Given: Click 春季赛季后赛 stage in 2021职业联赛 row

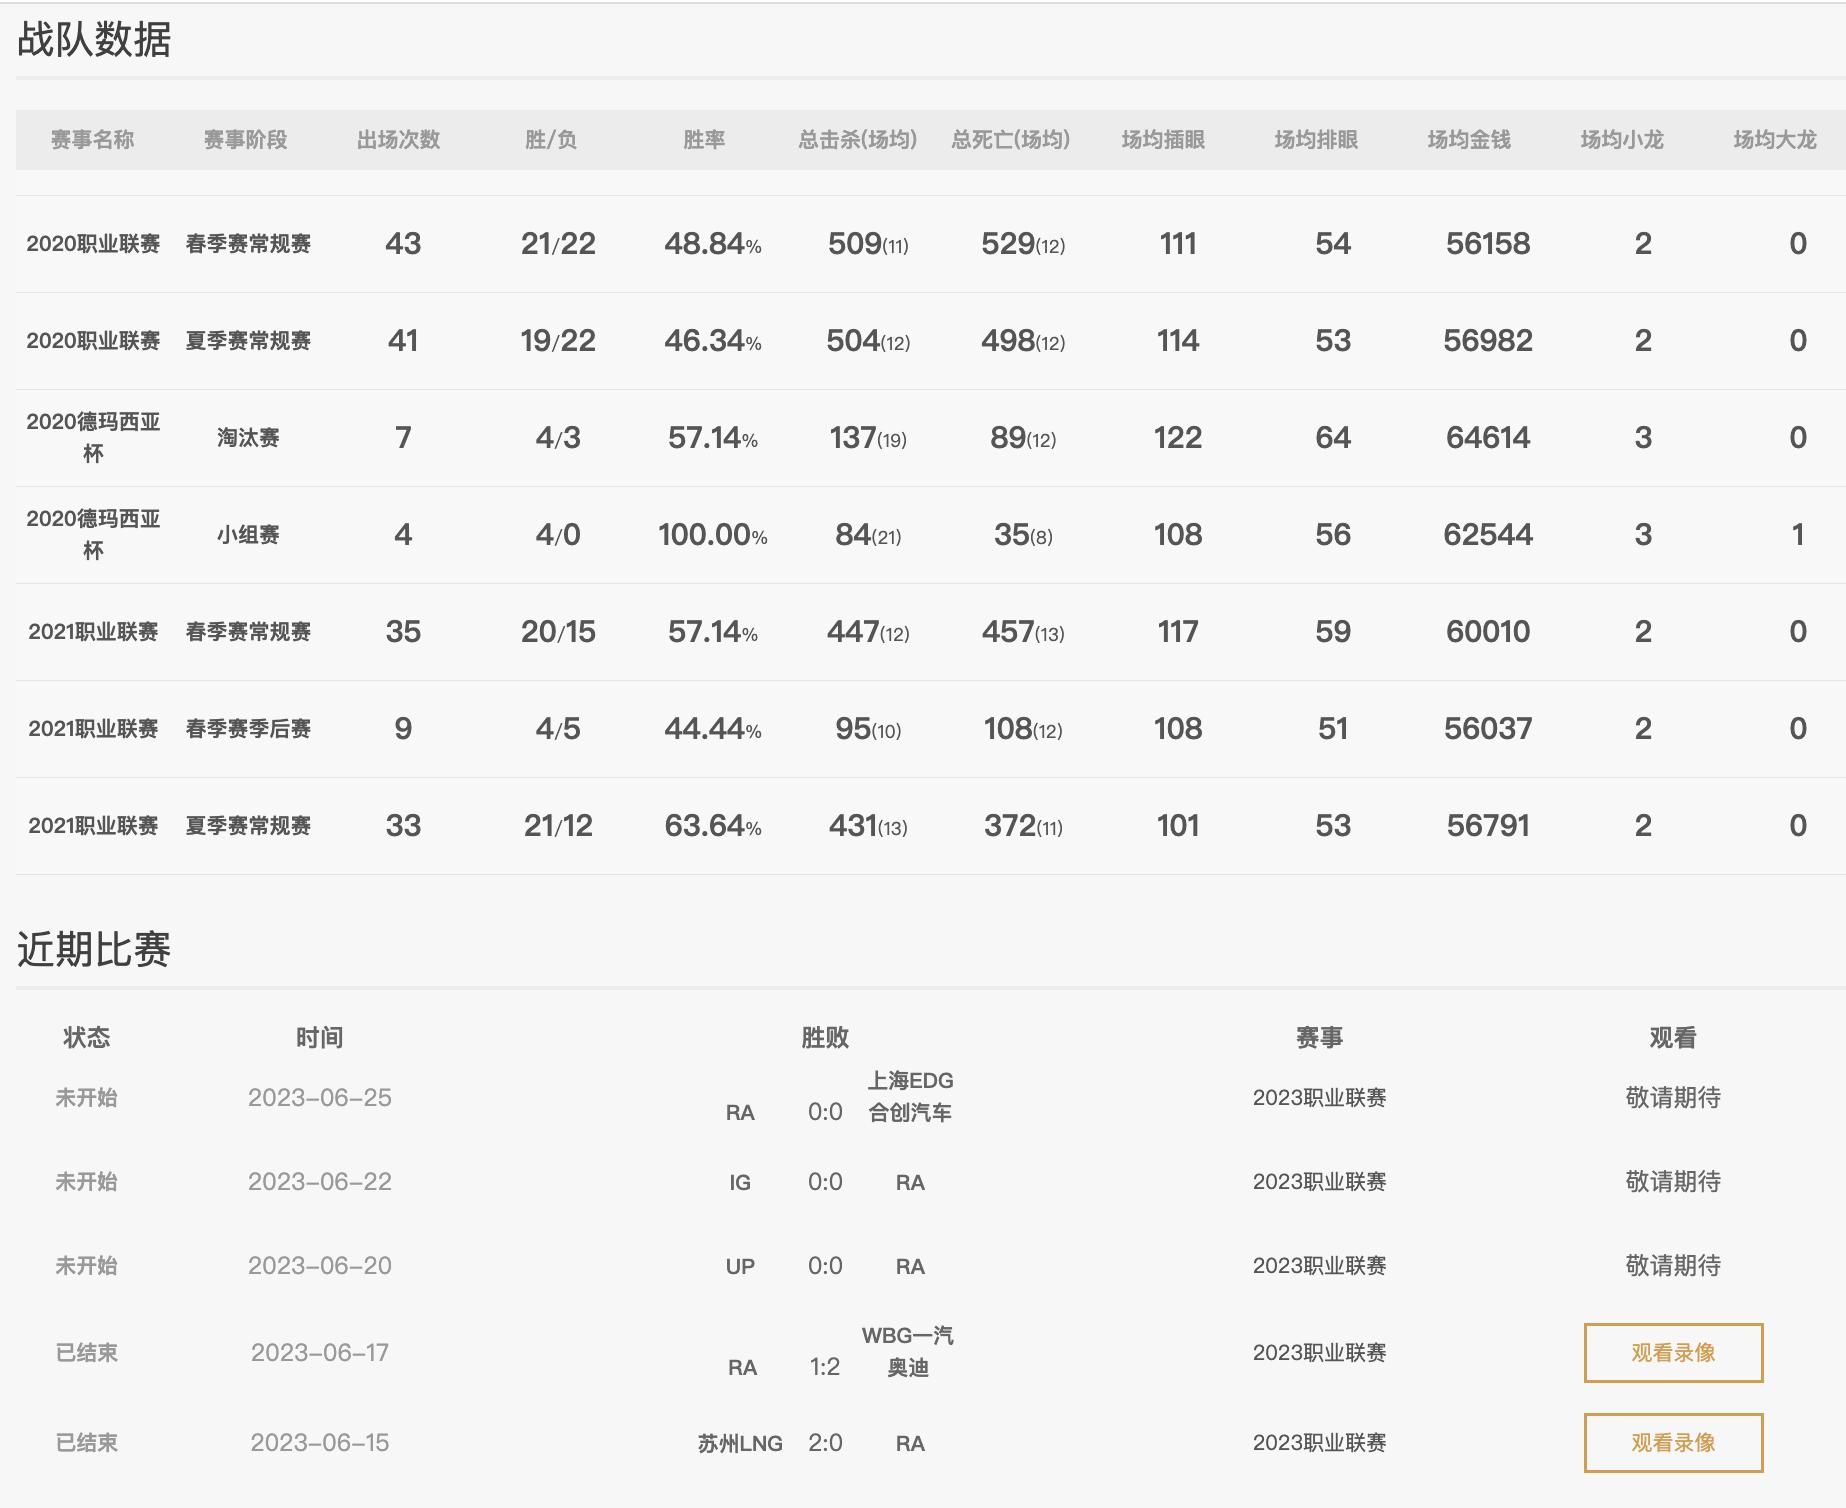Looking at the screenshot, I should (248, 729).
